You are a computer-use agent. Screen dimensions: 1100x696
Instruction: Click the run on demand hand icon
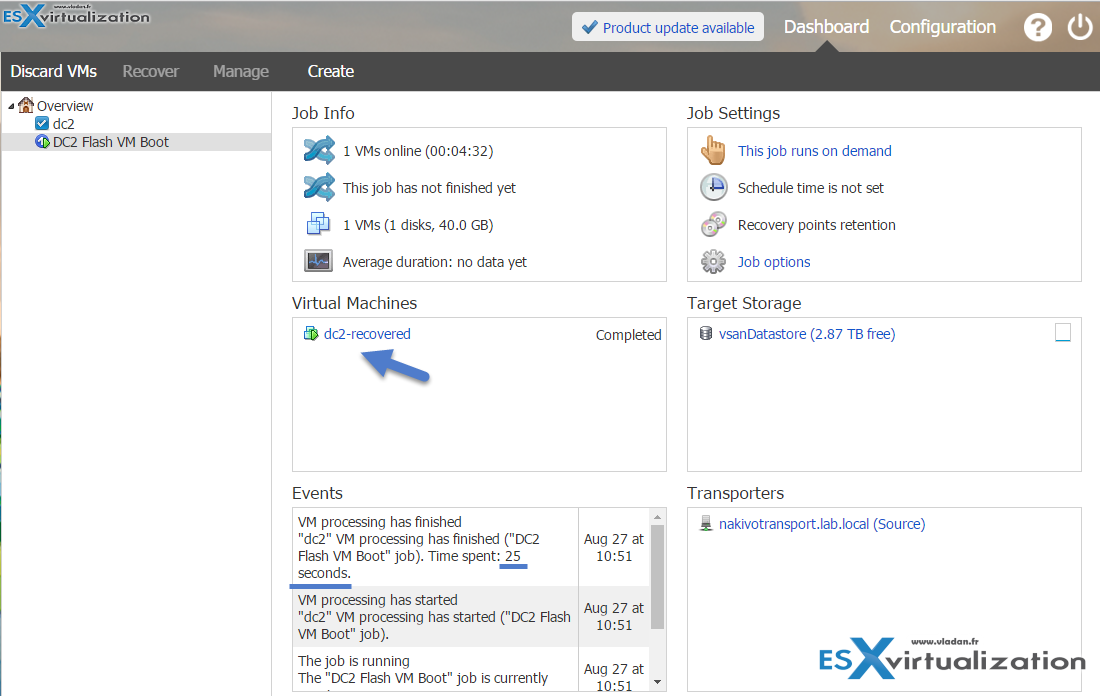tap(713, 150)
